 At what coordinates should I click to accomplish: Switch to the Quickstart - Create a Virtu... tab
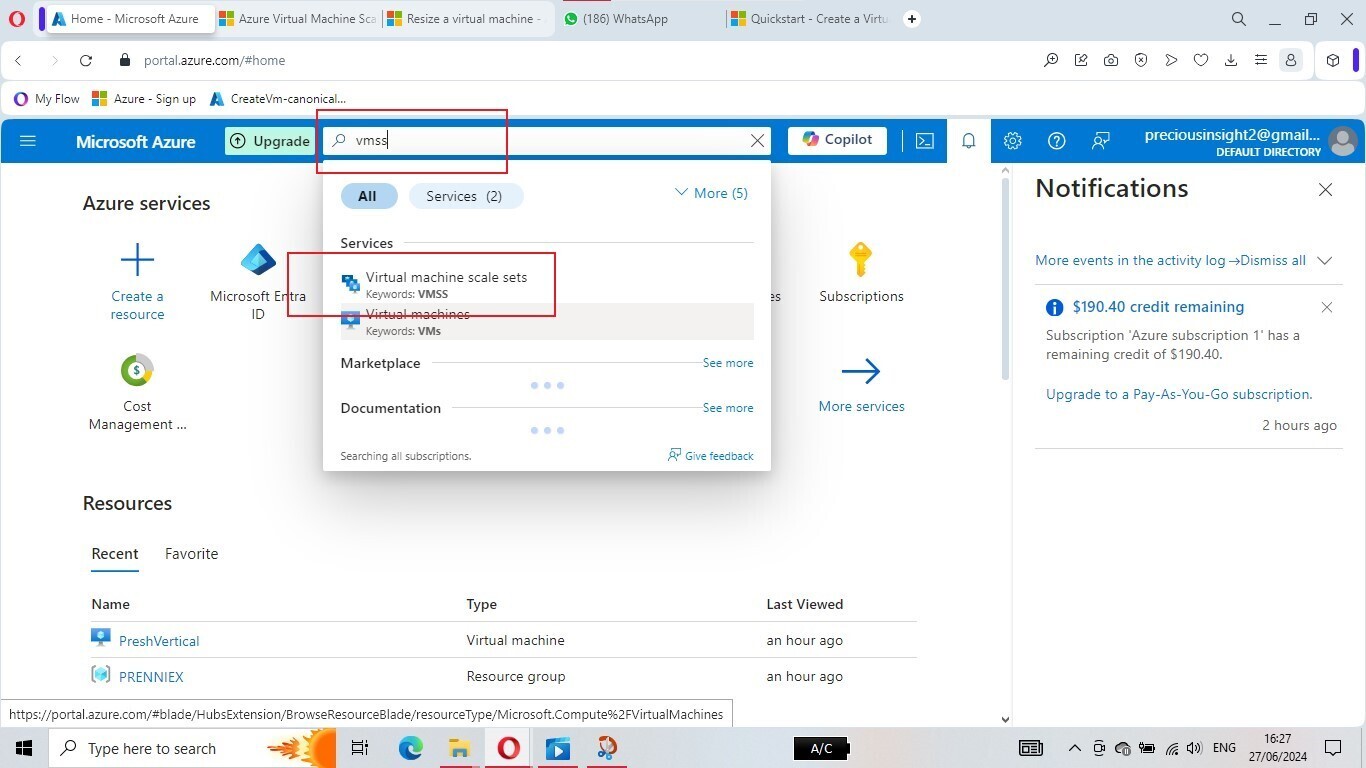tap(808, 19)
